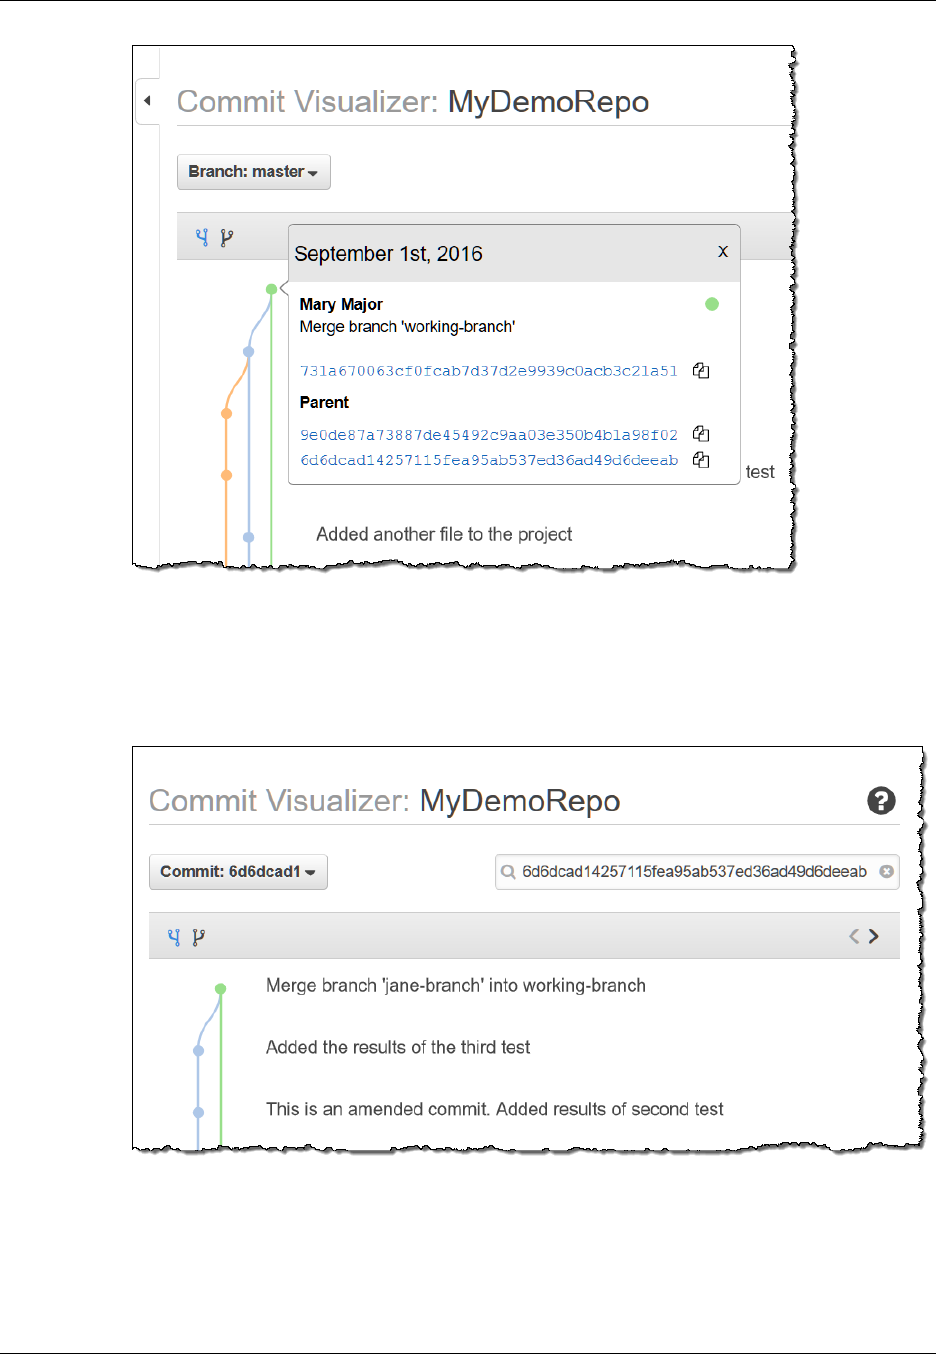936x1354 pixels.
Task: Go to next page with right chevron
Action: click(874, 936)
